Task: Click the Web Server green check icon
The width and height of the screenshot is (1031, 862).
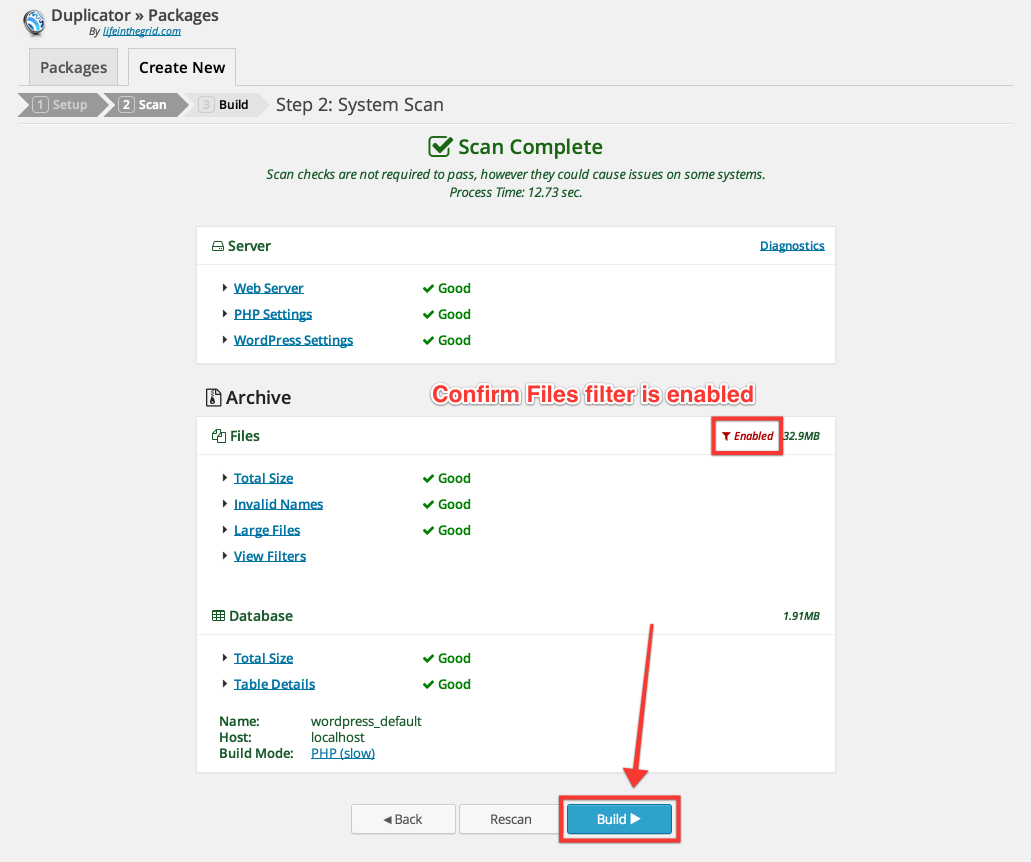Action: click(x=428, y=288)
